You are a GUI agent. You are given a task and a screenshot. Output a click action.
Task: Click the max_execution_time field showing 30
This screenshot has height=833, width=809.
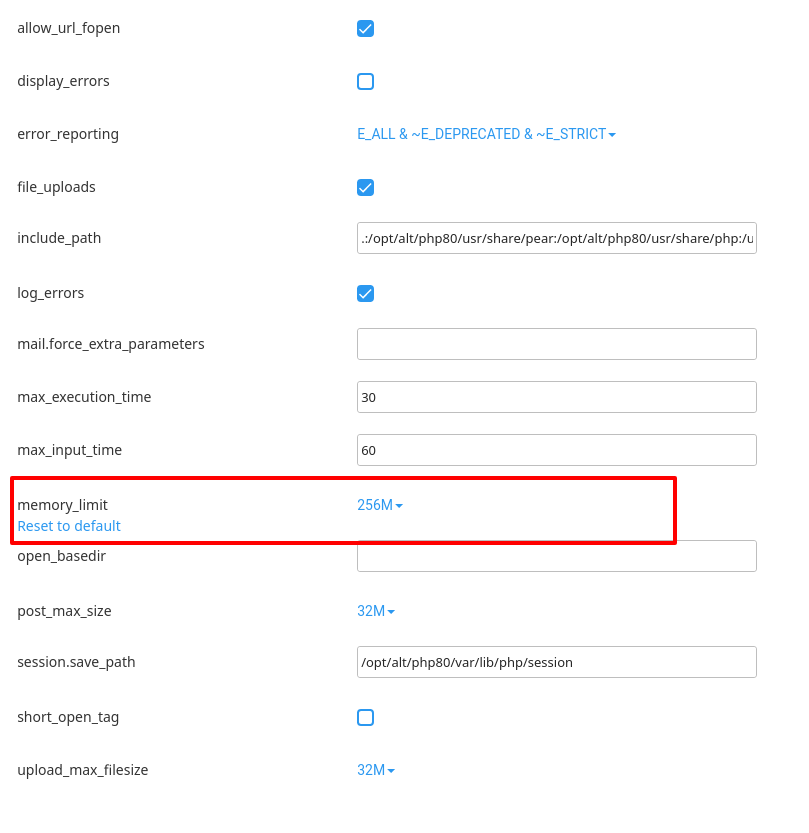tap(557, 397)
